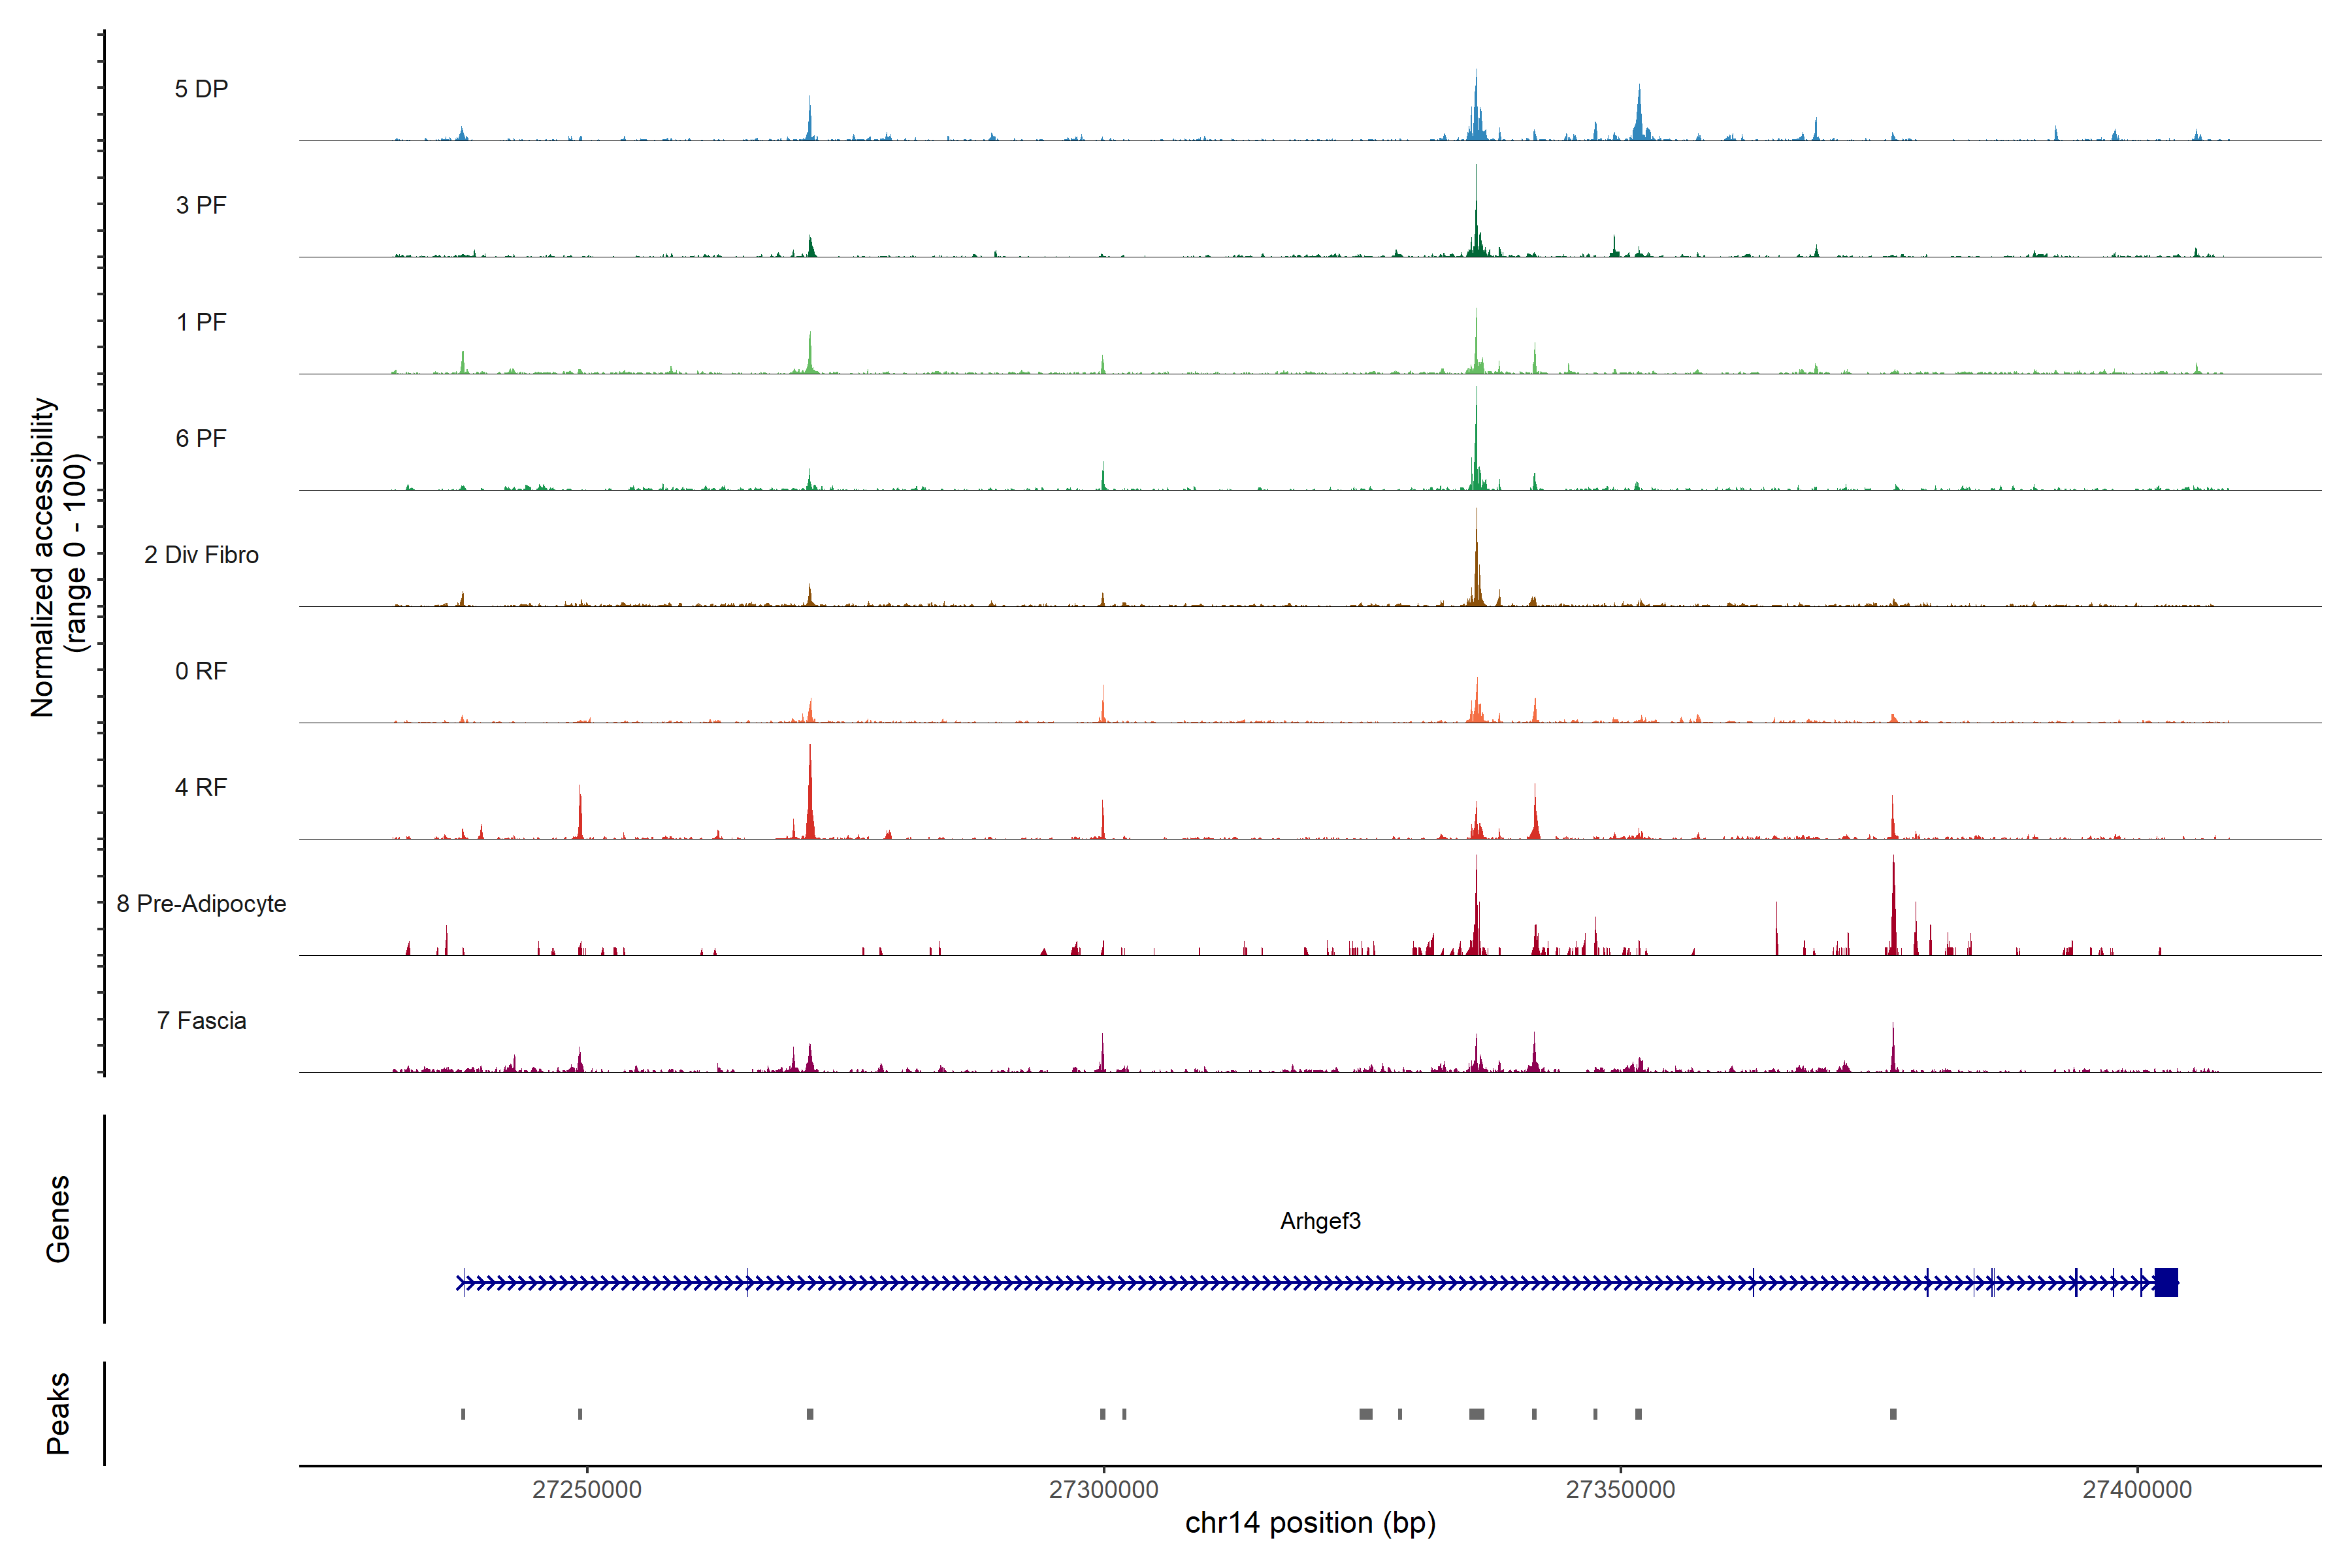
Task: Click the 7 Fascia track label
Action: [201, 1020]
